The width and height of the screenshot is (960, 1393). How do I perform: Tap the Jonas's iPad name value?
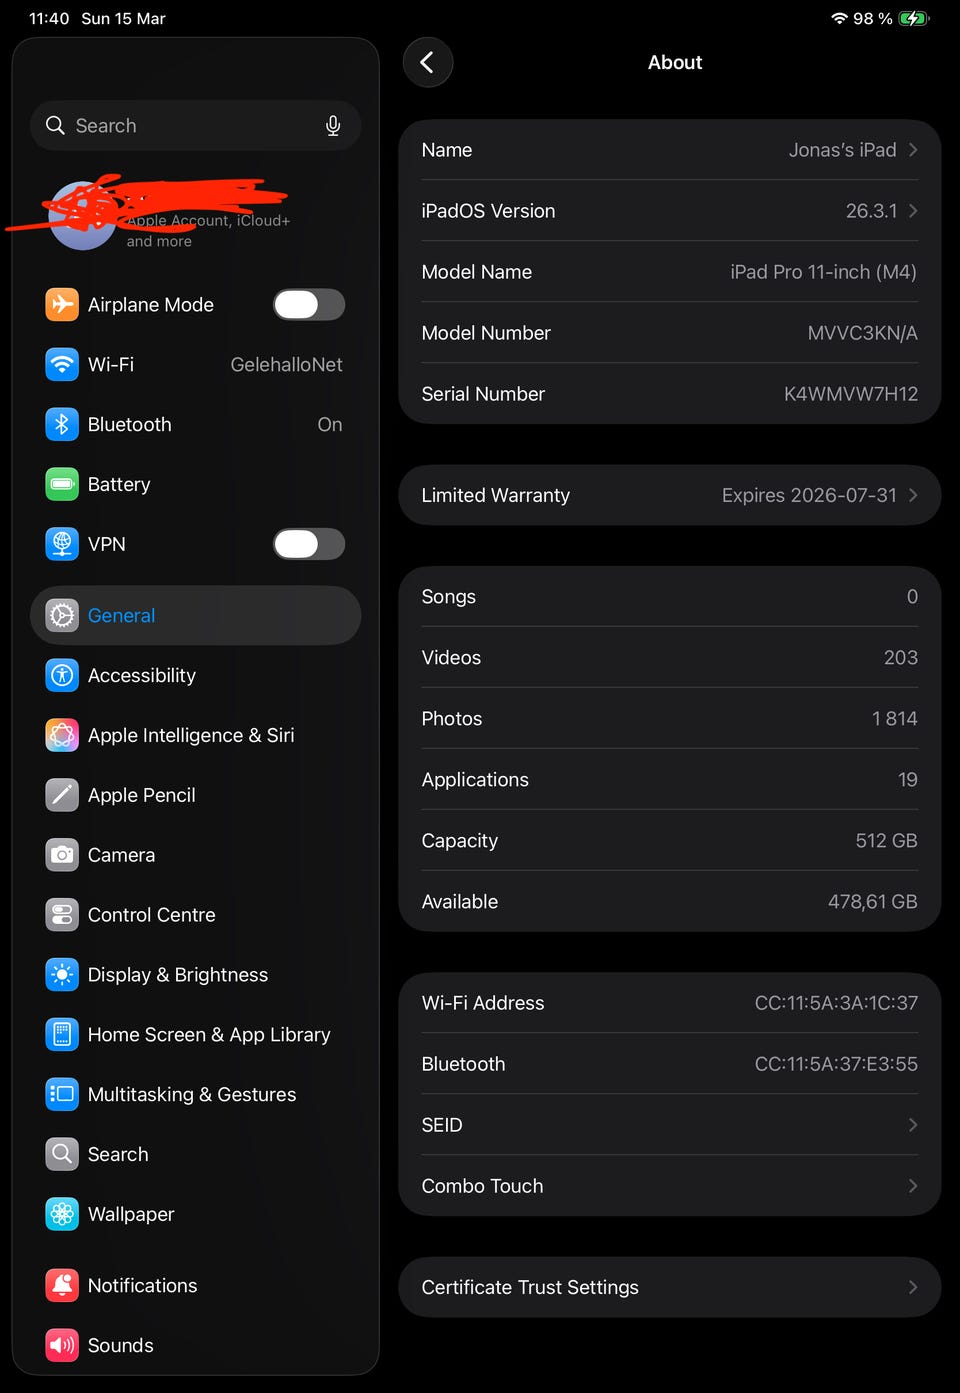pos(842,150)
